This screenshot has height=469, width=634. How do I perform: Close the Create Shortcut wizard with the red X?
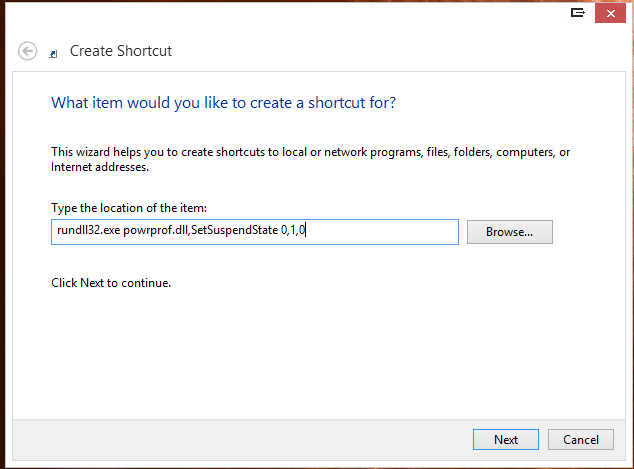click(611, 14)
